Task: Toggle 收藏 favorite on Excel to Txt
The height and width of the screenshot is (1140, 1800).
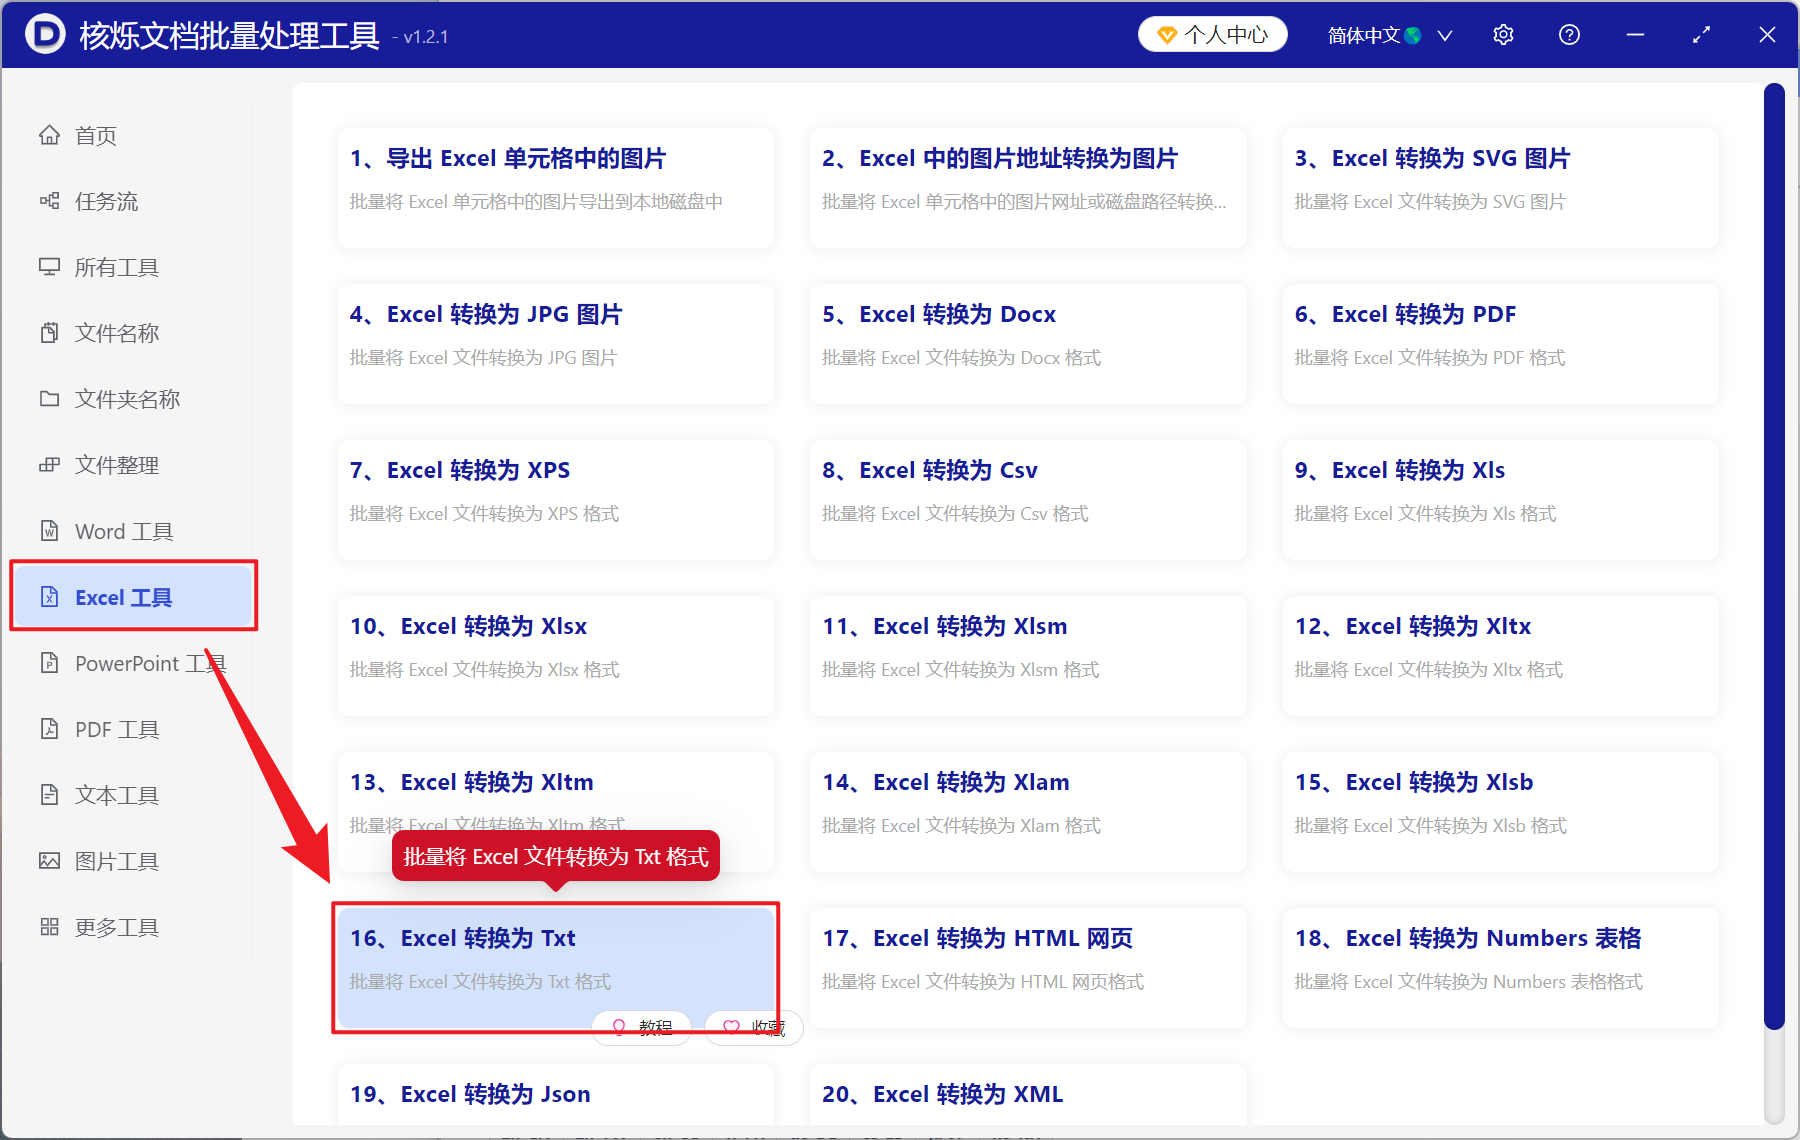Action: [754, 1027]
